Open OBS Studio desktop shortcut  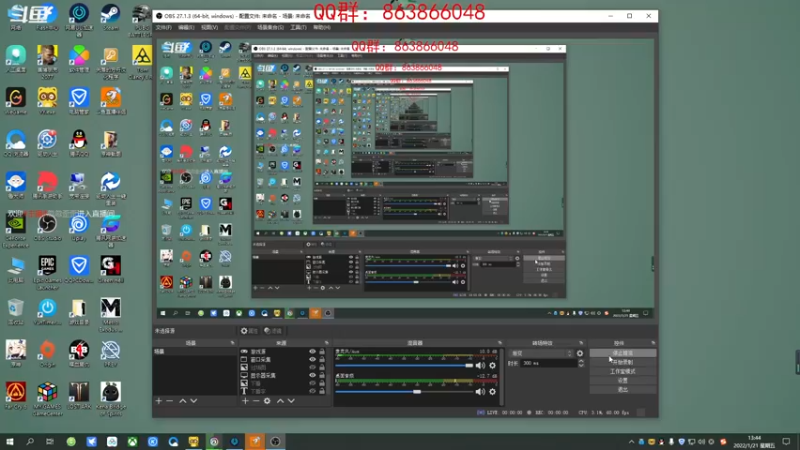pos(47,228)
